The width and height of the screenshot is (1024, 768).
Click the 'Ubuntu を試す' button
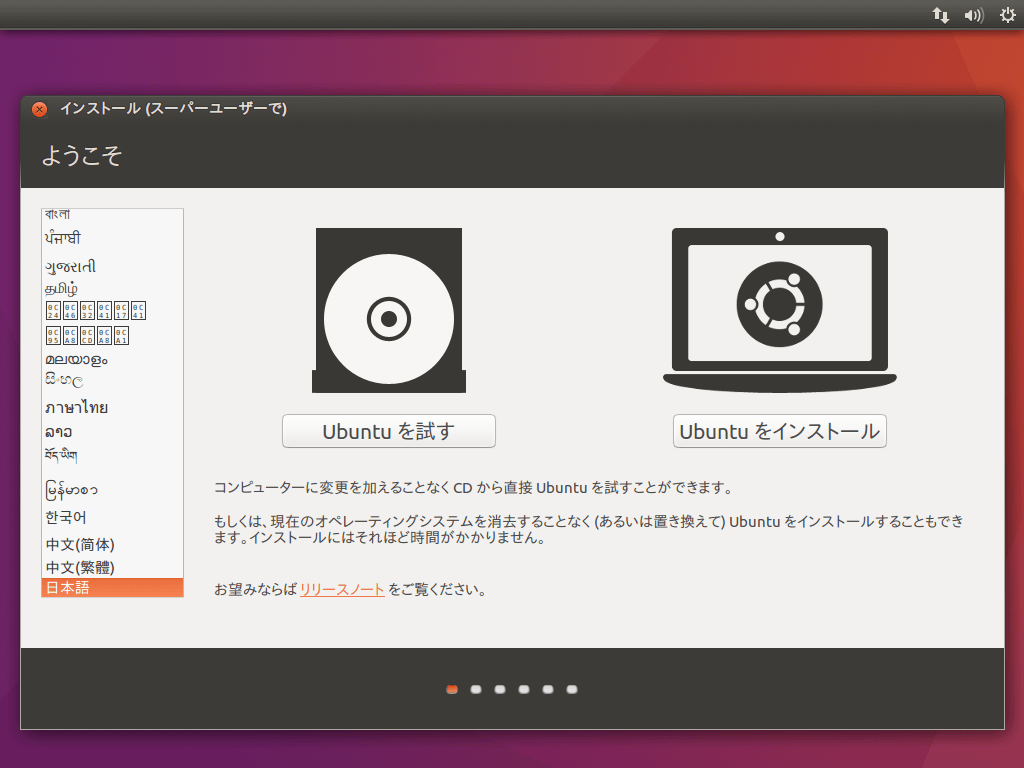coord(388,431)
